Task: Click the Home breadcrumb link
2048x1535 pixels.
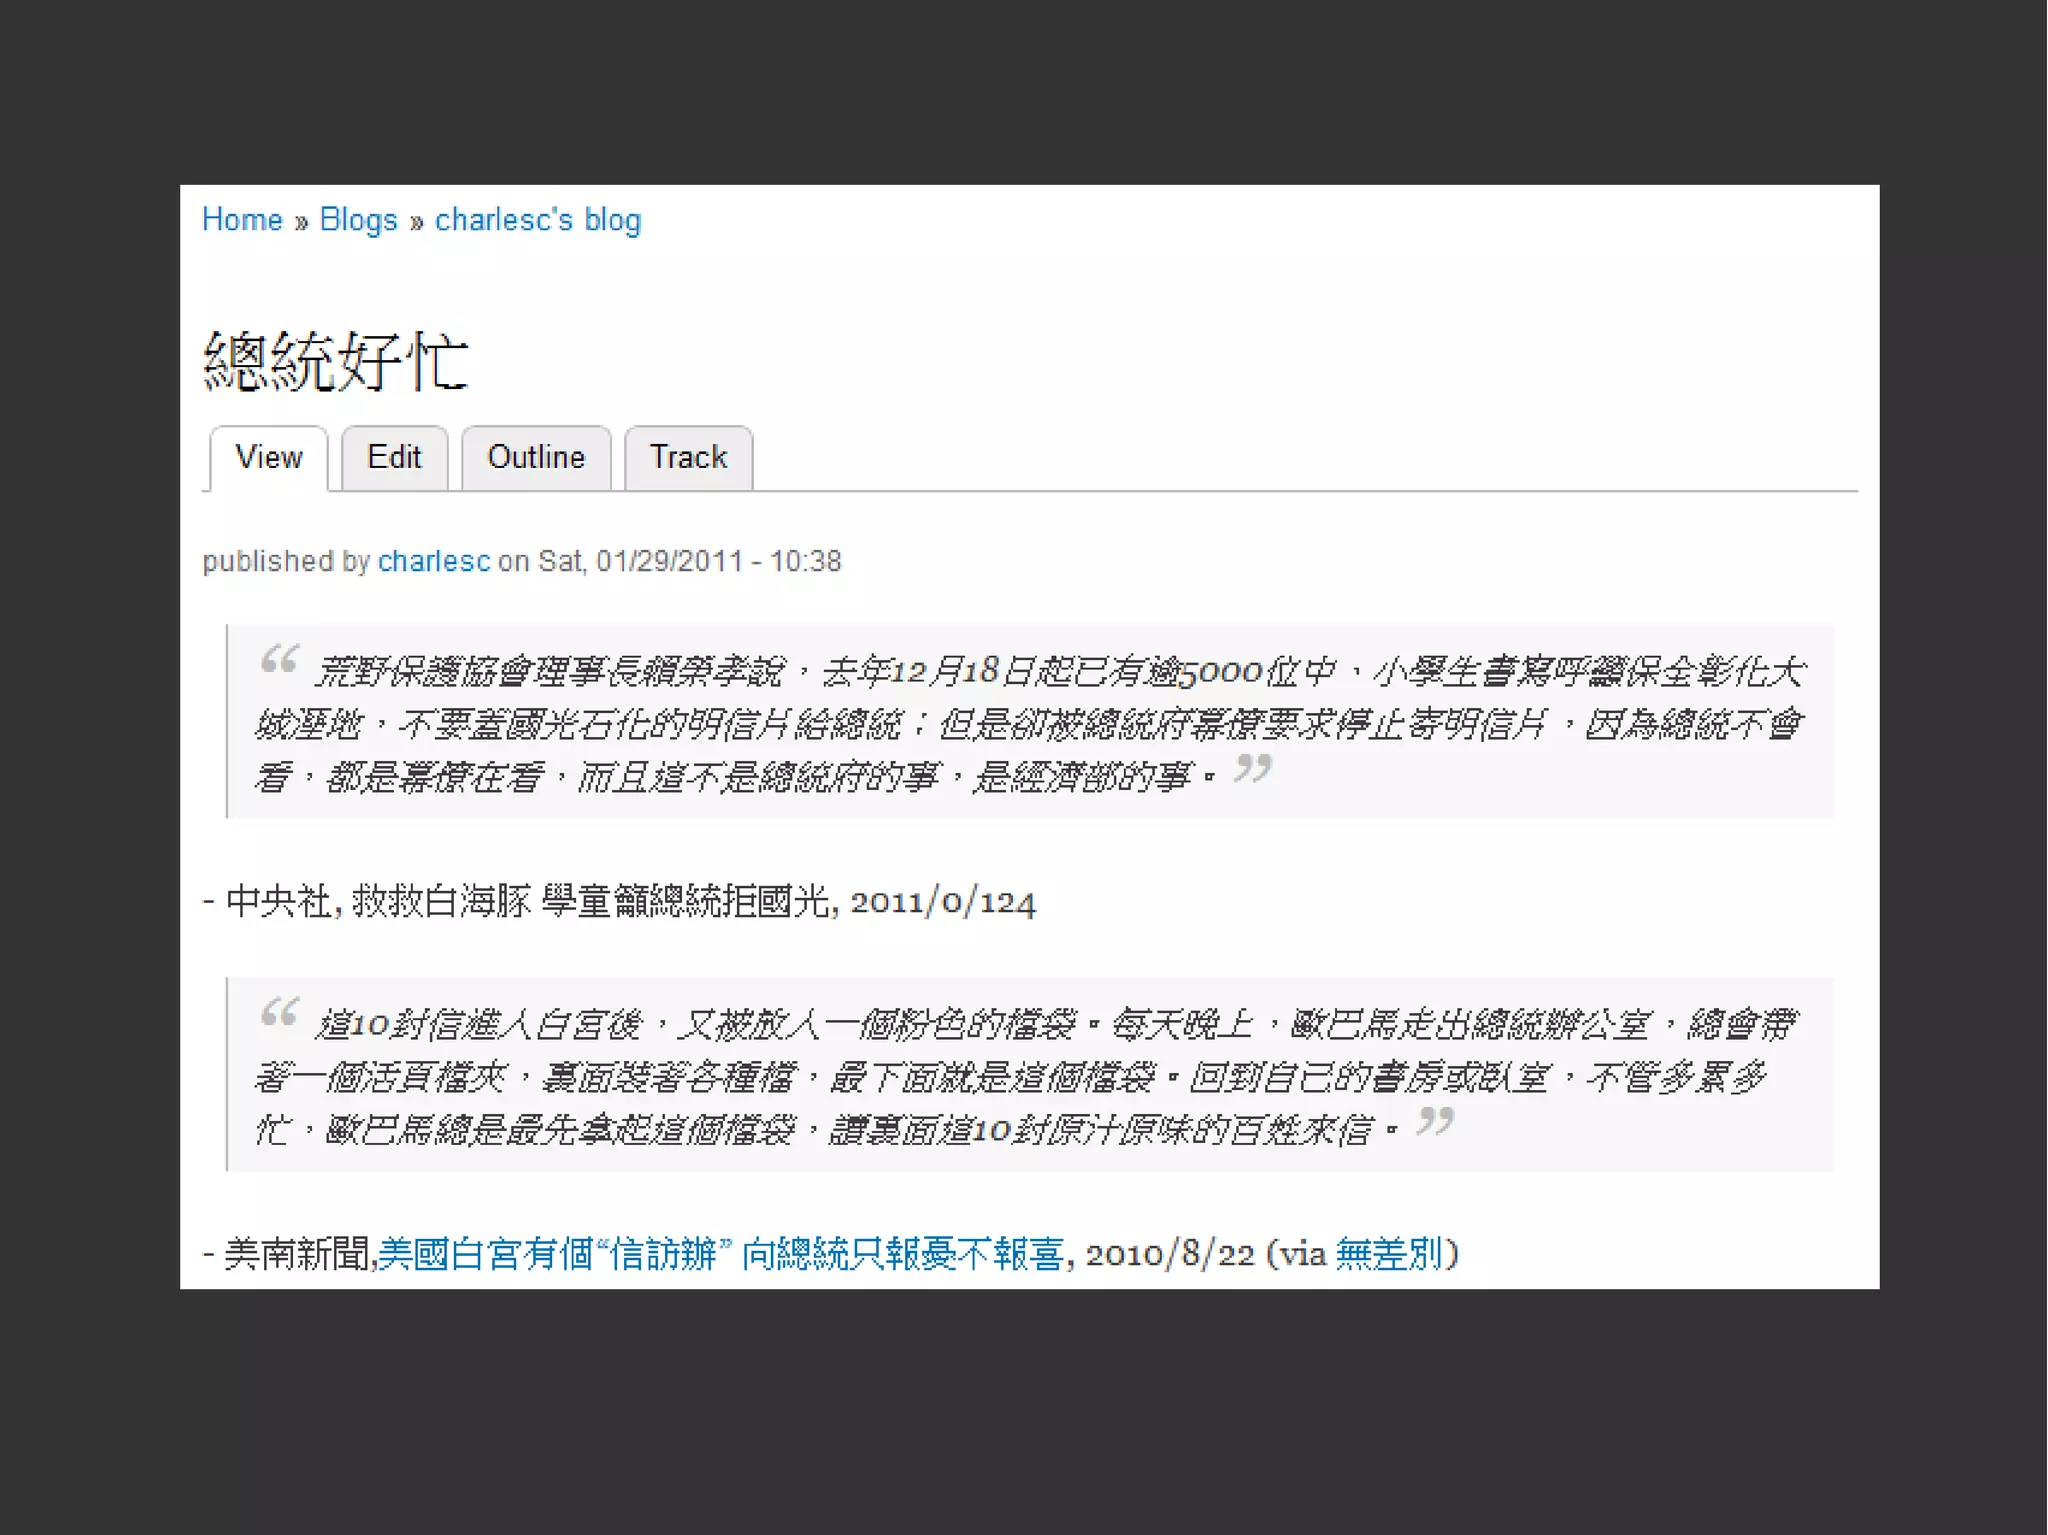Action: point(242,220)
